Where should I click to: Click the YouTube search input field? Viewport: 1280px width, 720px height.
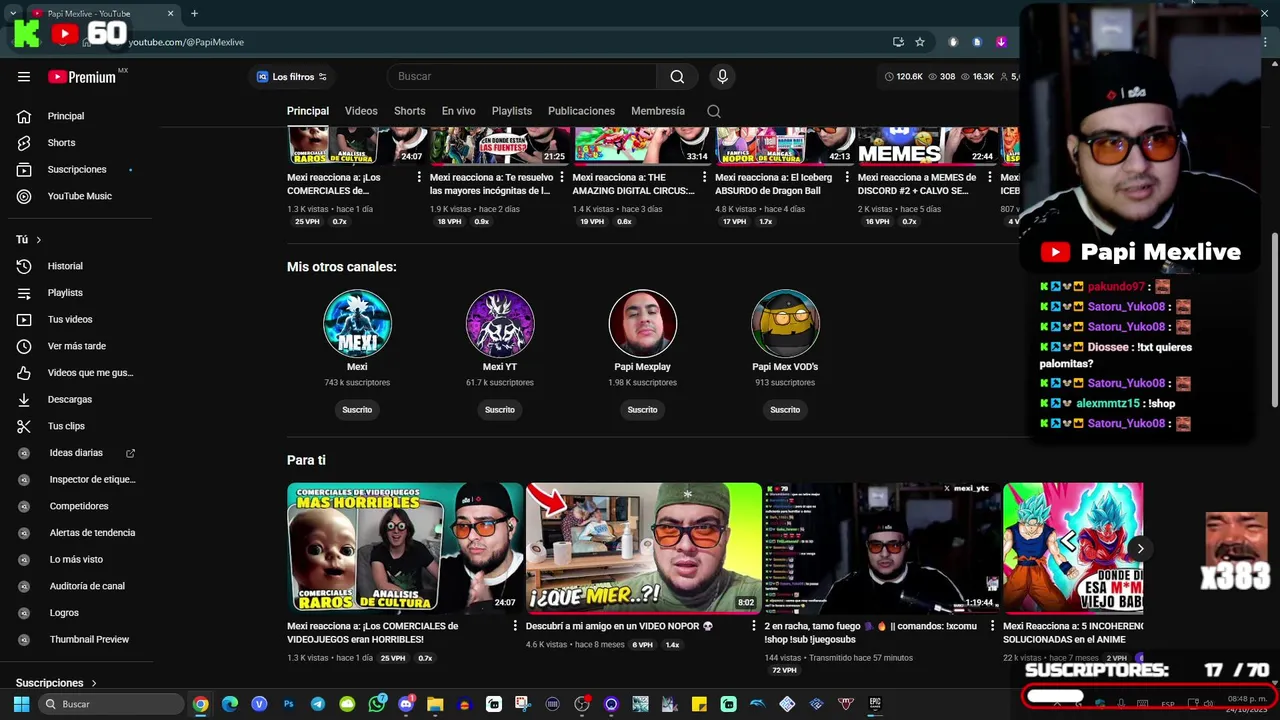tap(522, 76)
